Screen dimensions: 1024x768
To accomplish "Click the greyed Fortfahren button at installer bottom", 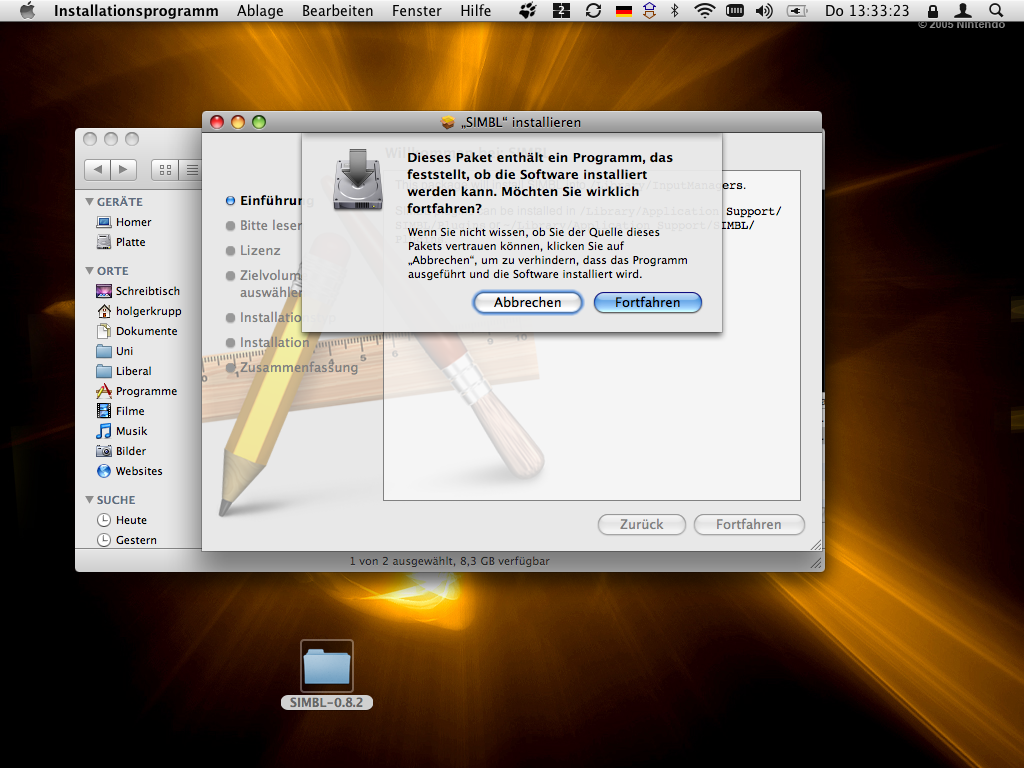I will tap(748, 524).
